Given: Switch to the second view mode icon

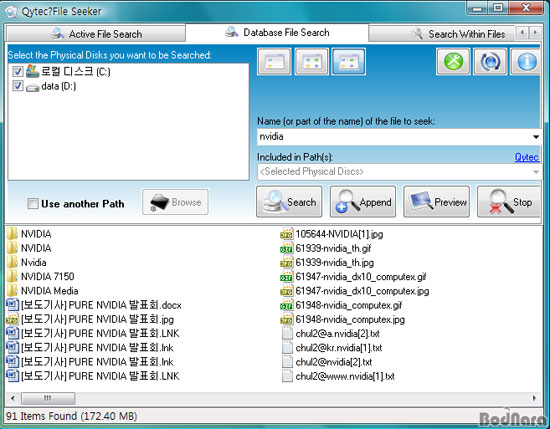Looking at the screenshot, I should tap(311, 62).
